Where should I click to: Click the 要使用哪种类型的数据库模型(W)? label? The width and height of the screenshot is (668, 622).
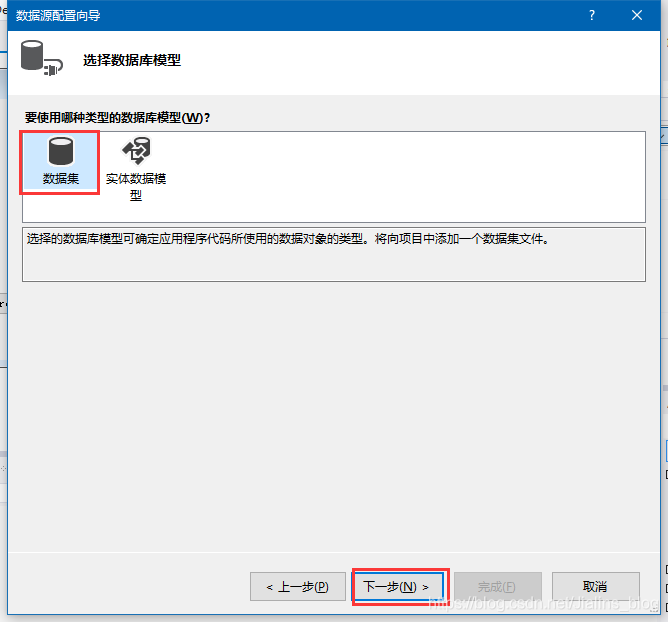tap(118, 118)
